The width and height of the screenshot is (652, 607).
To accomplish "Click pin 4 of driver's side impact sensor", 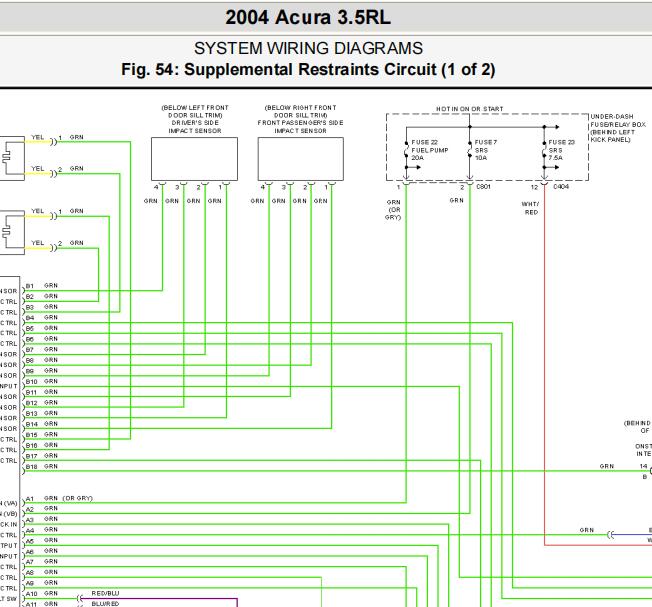I will [156, 187].
